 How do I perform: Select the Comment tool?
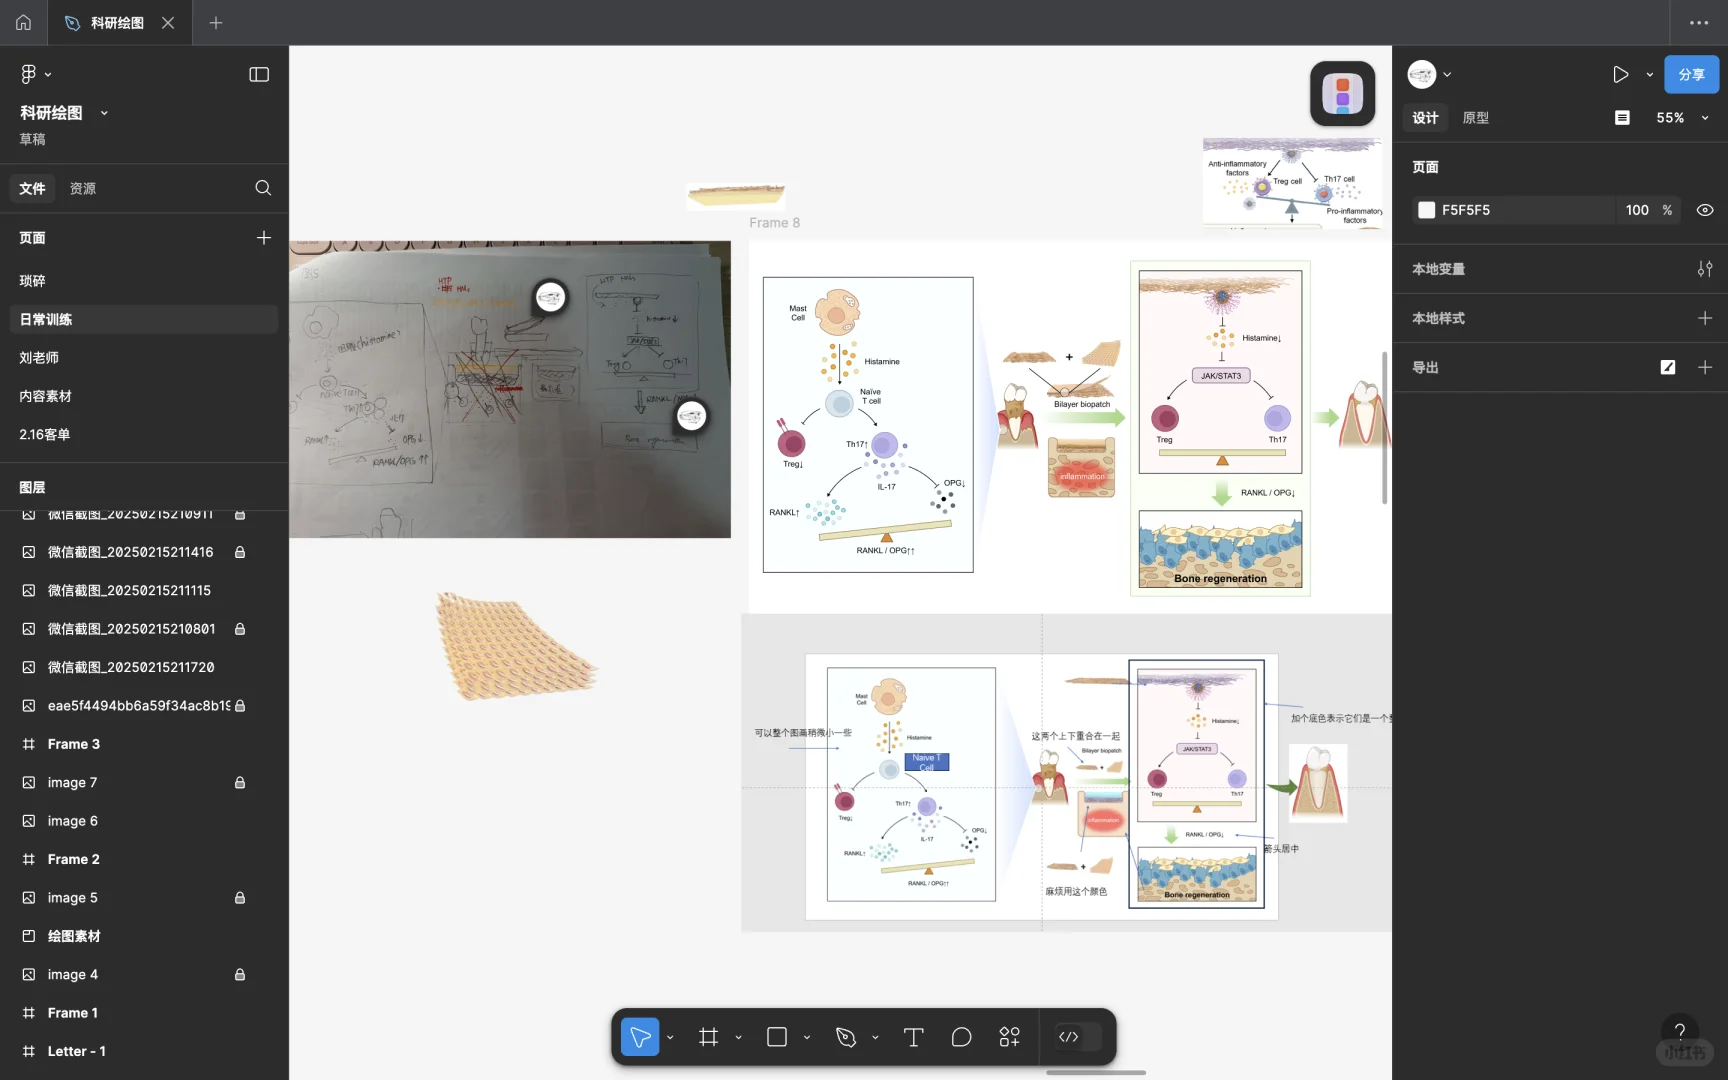[x=961, y=1037]
